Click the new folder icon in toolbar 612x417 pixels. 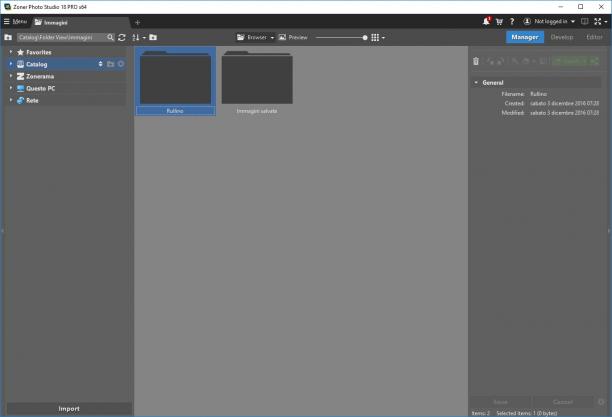(153, 37)
